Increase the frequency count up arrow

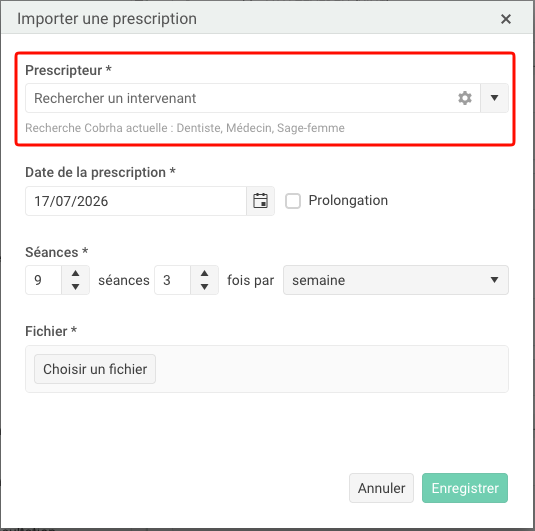pos(204,273)
